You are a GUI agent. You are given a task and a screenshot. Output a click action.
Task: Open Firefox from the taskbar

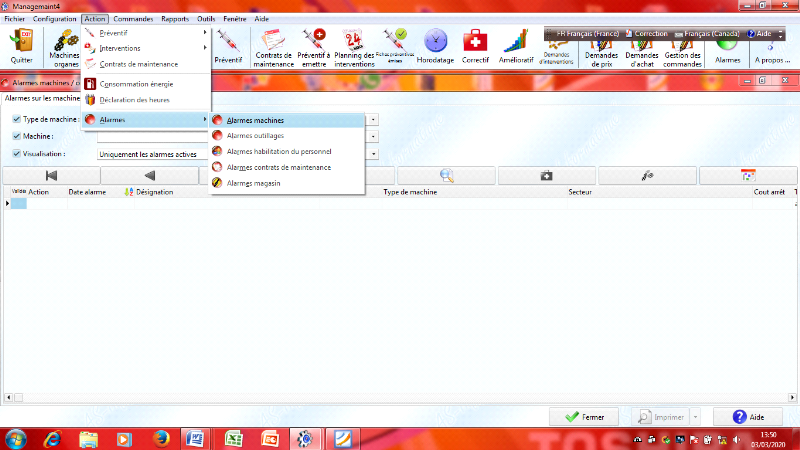[x=161, y=439]
